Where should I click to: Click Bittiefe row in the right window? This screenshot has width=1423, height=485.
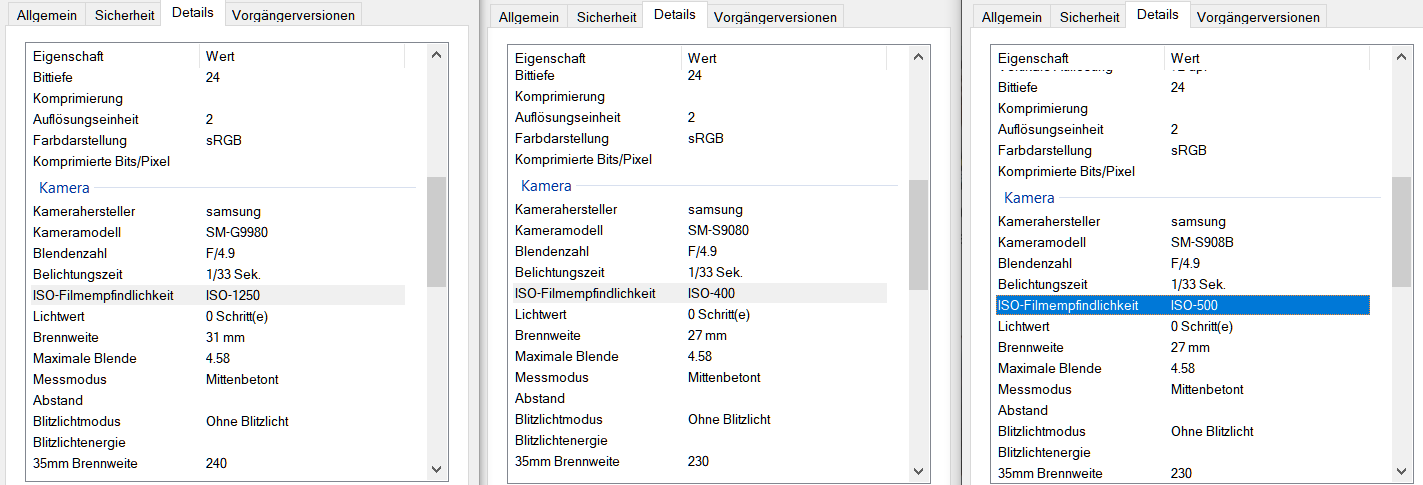1183,87
